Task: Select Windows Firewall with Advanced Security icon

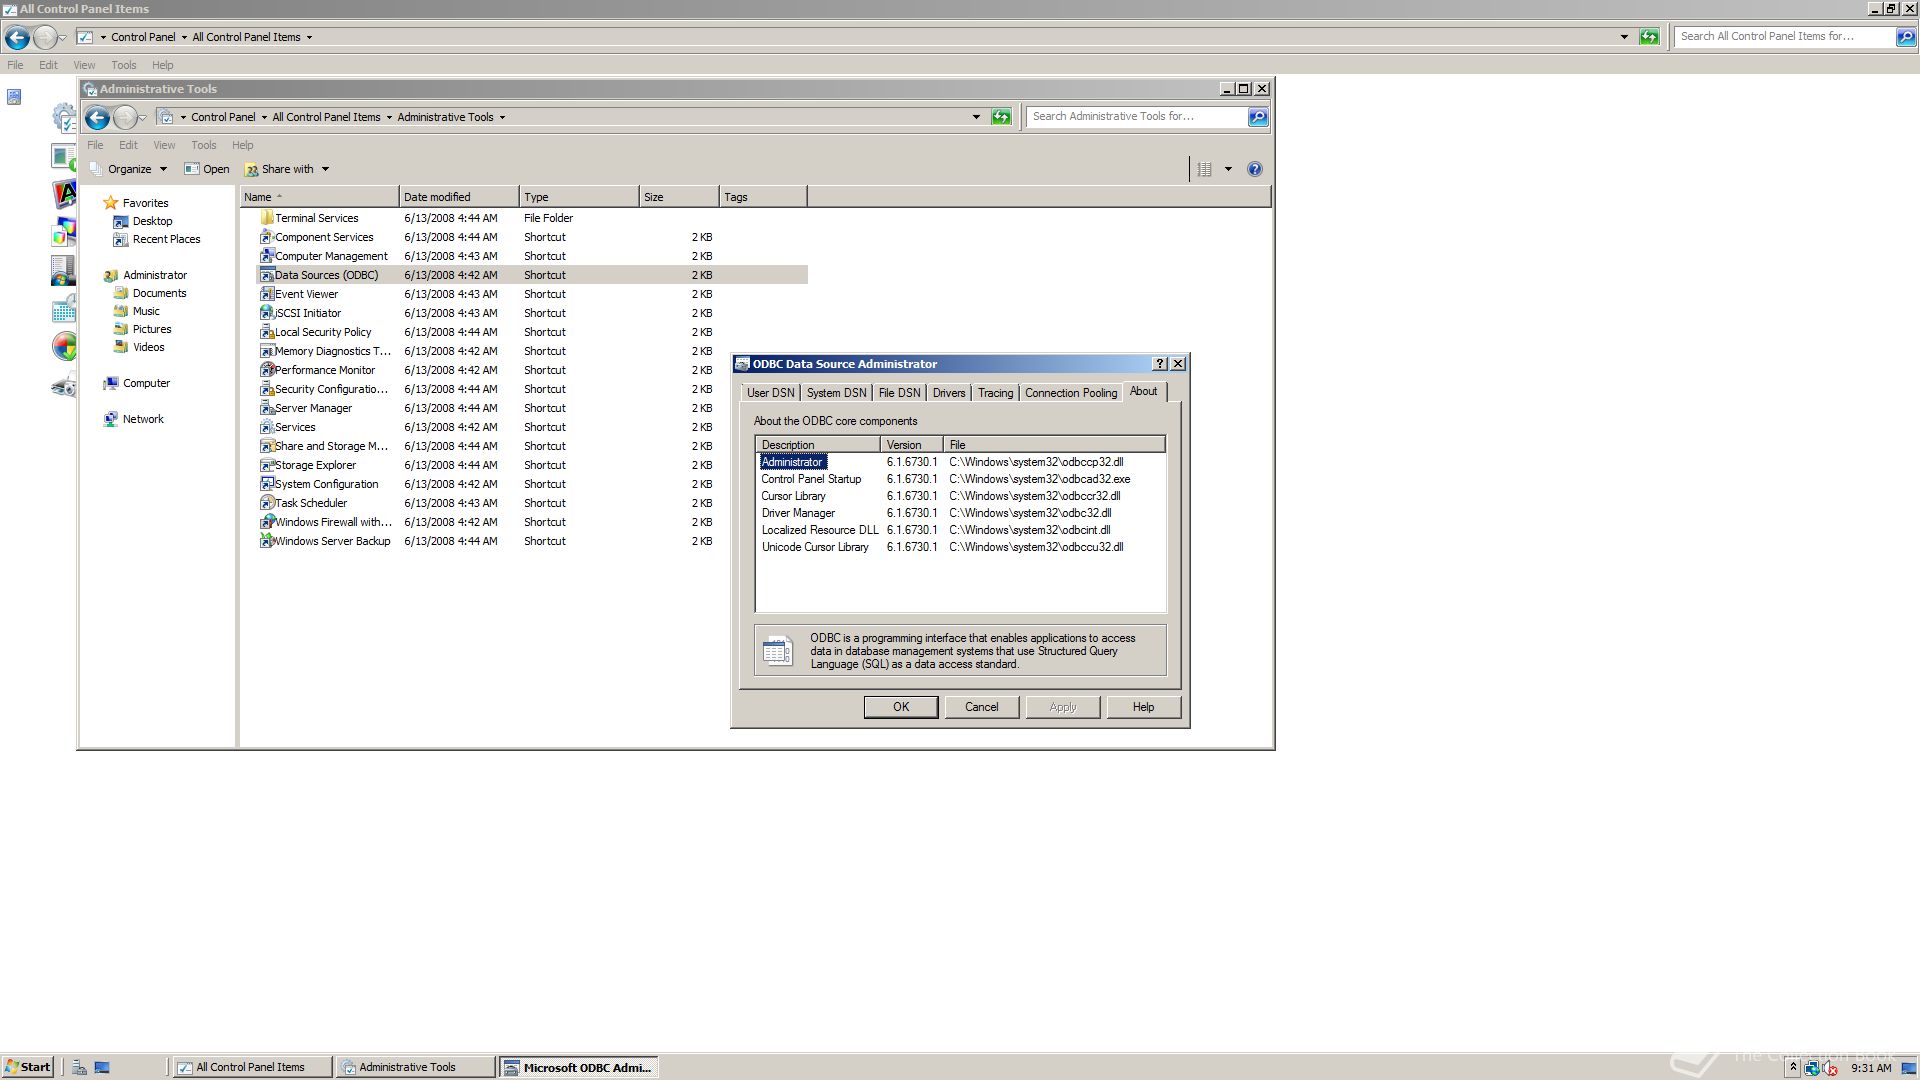Action: (x=267, y=522)
